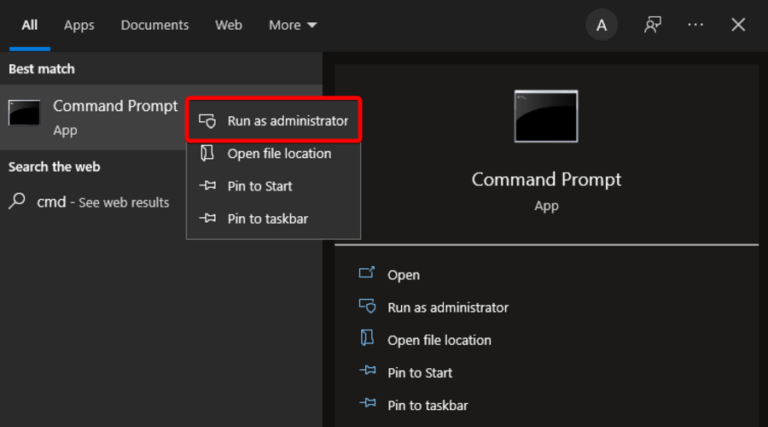Click the feedback icon in top bar
This screenshot has height=427, width=768.
tap(653, 25)
